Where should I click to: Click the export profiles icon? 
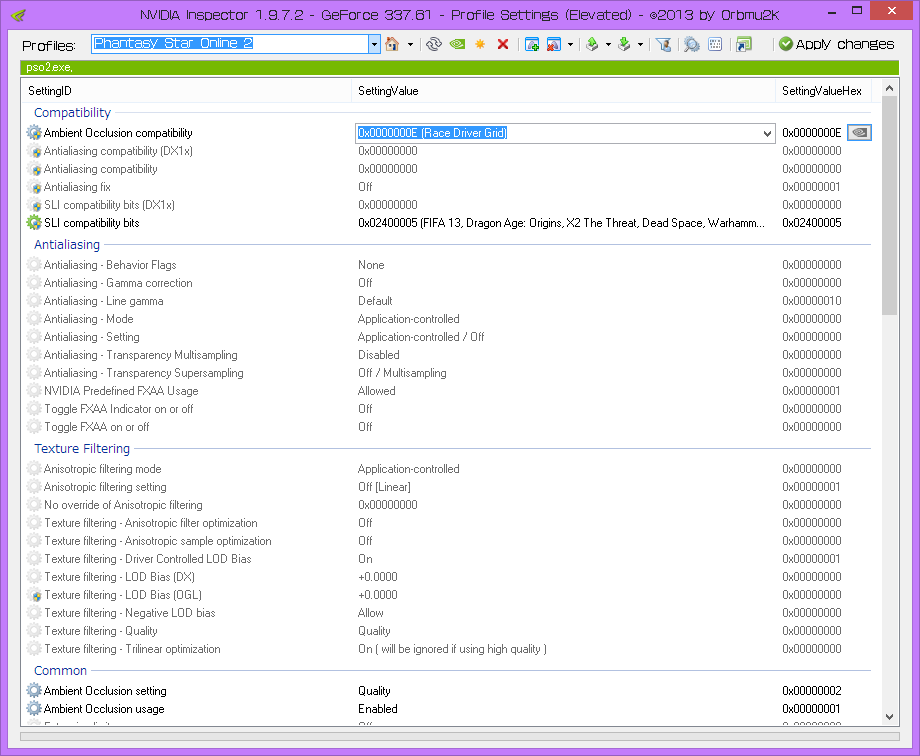tap(593, 44)
